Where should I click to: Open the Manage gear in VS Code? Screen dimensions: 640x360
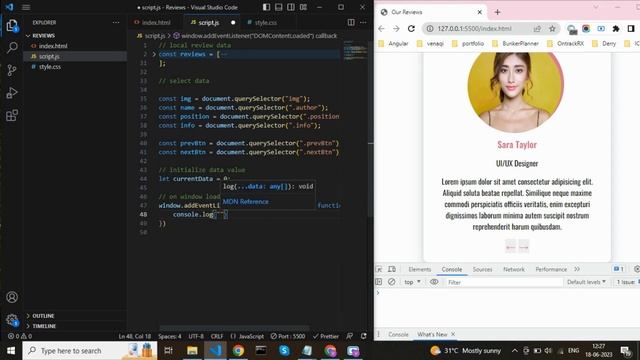click(x=12, y=320)
